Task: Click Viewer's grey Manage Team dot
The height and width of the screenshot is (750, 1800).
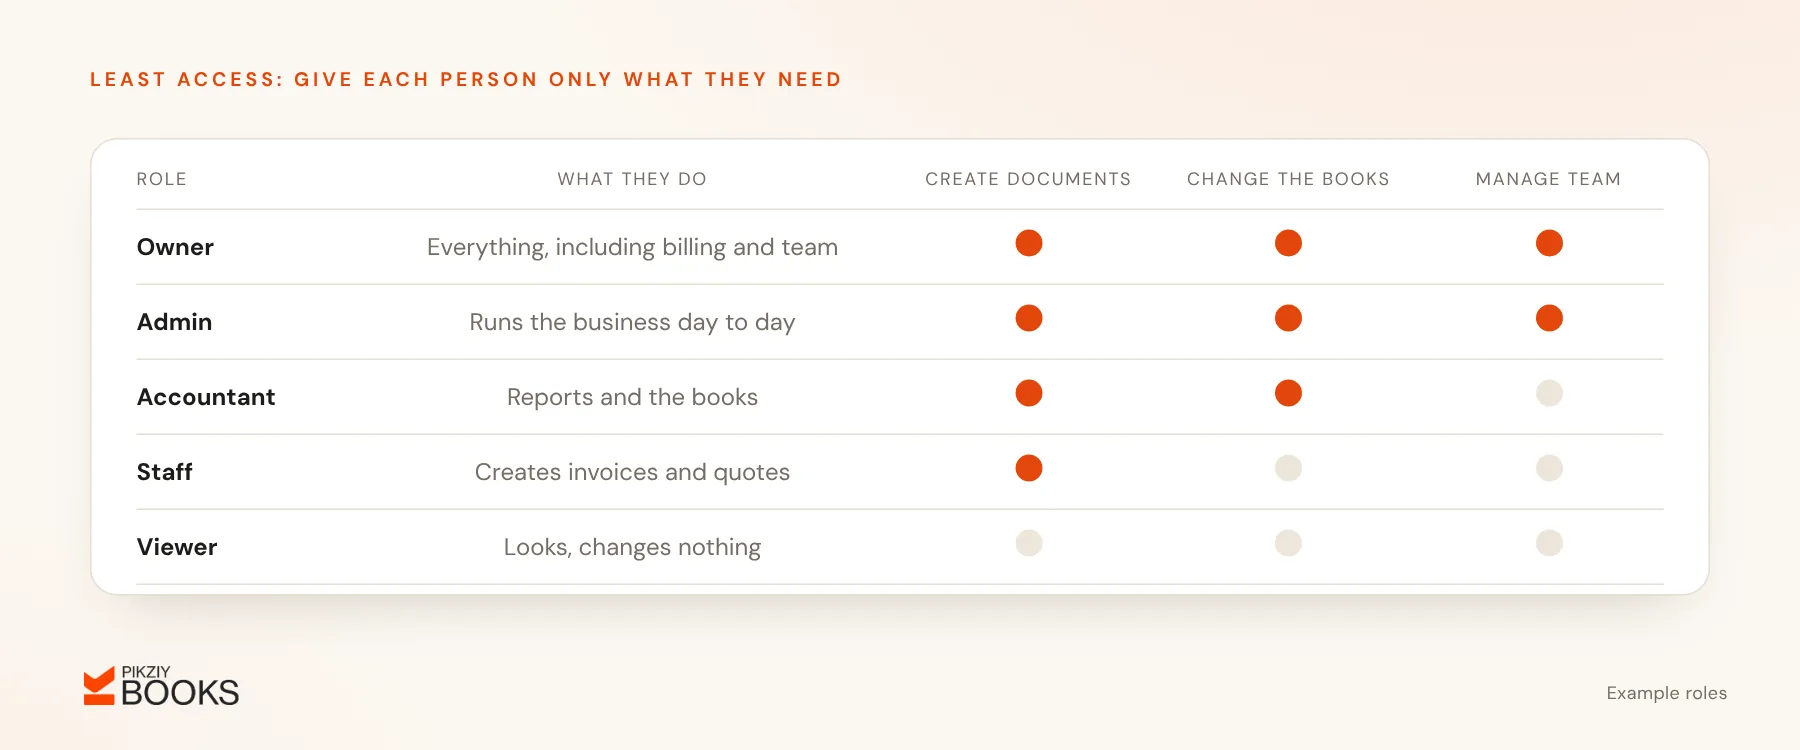Action: point(1549,543)
